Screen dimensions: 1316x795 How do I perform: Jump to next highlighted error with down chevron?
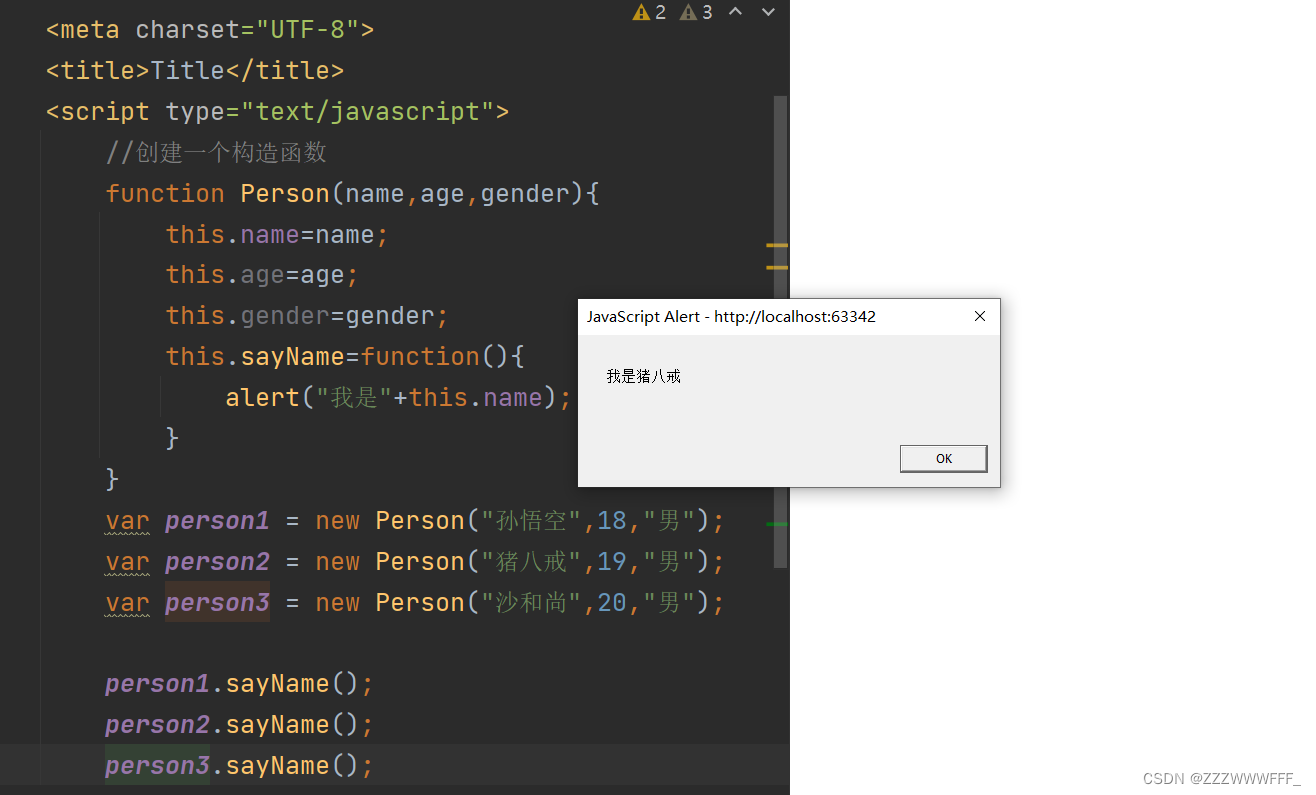[768, 12]
